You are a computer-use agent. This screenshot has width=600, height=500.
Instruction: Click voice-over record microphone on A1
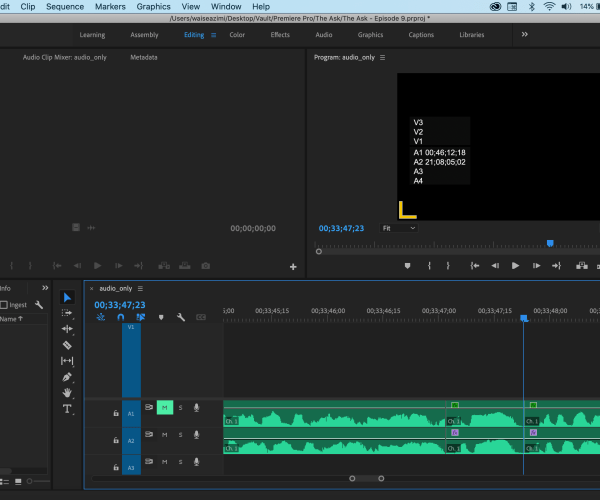click(196, 408)
